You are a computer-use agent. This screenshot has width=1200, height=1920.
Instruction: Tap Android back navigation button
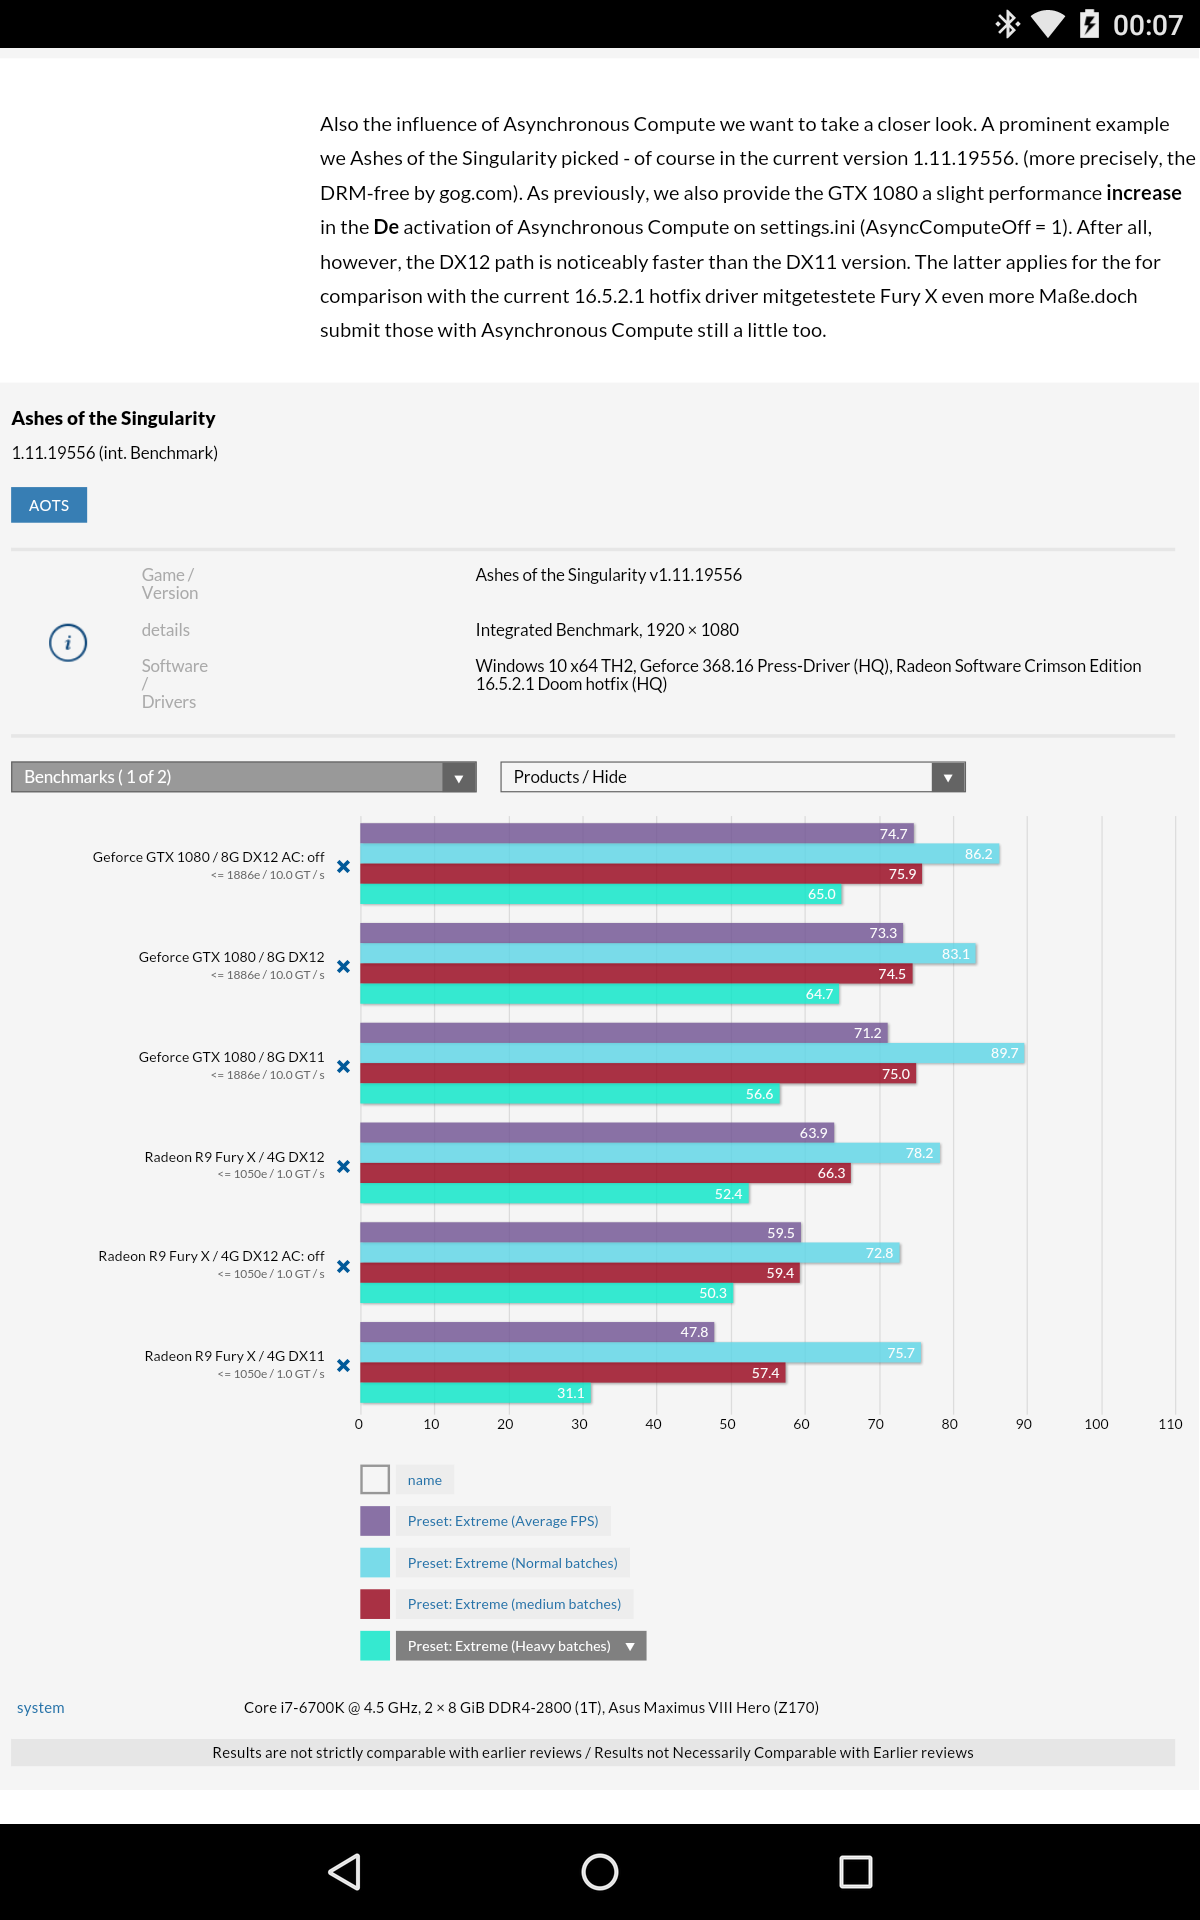coord(344,1872)
